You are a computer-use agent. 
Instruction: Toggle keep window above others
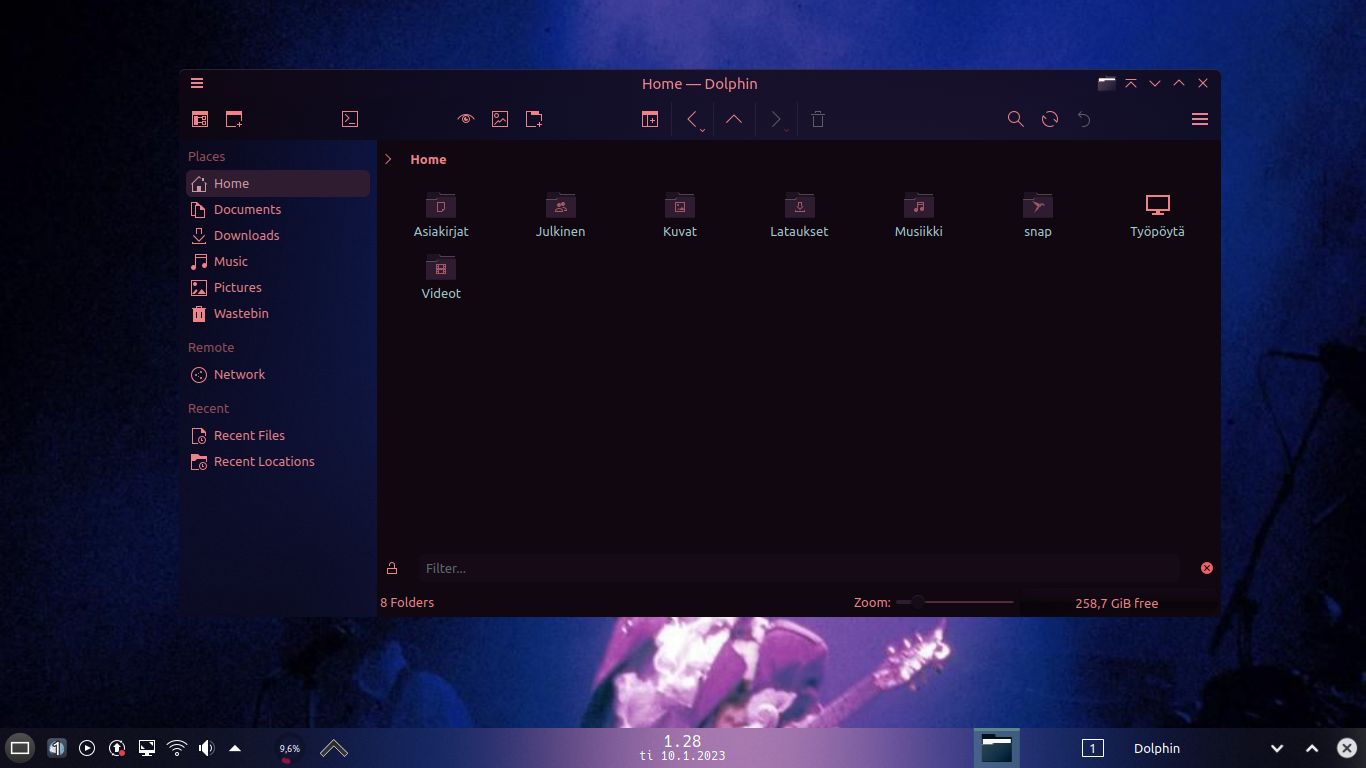point(1131,83)
